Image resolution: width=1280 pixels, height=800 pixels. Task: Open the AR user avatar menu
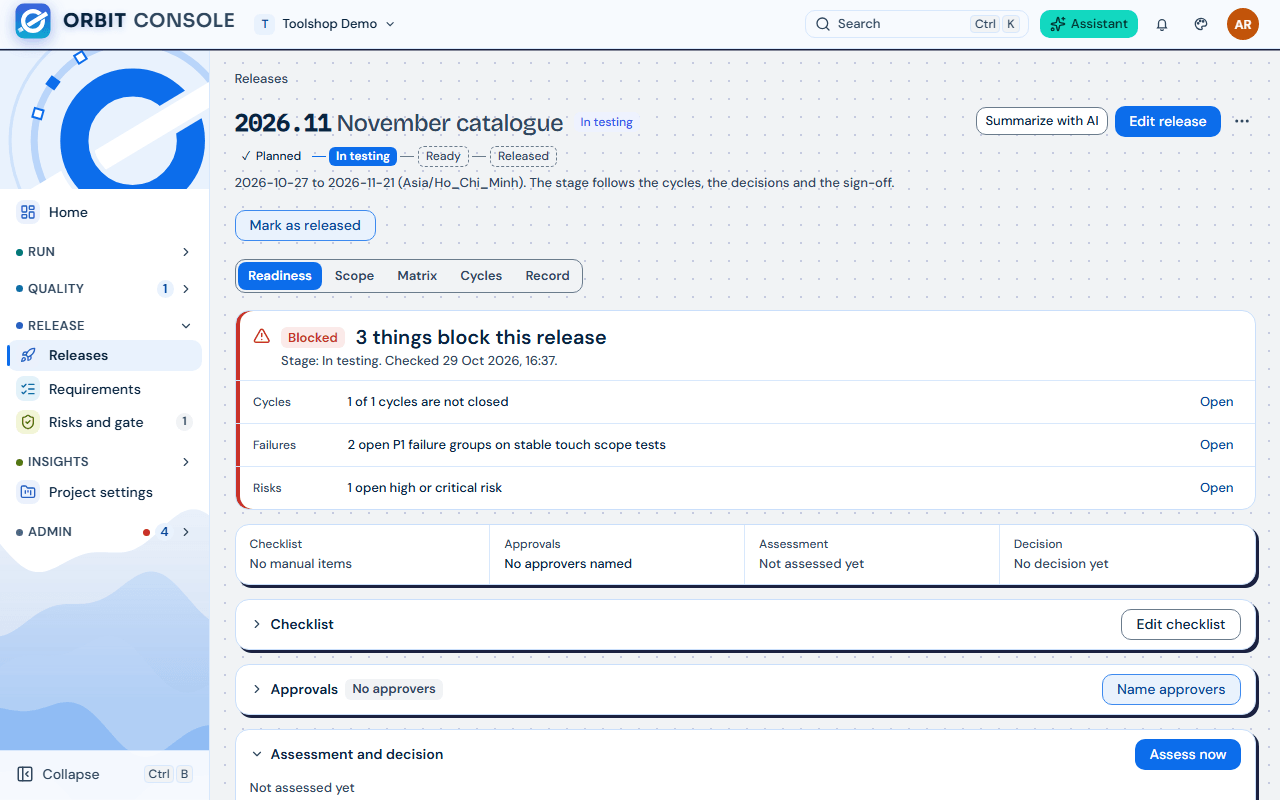pyautogui.click(x=1243, y=24)
